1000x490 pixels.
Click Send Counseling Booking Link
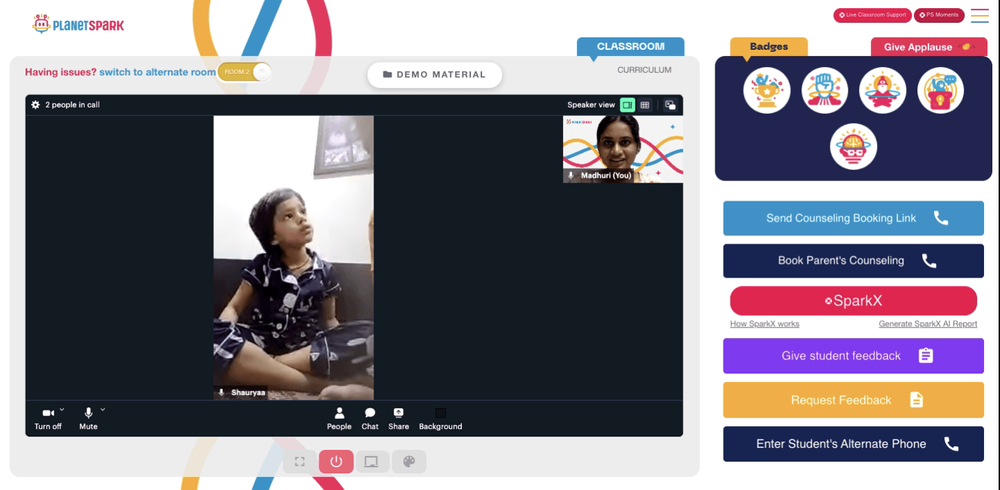[x=853, y=218]
